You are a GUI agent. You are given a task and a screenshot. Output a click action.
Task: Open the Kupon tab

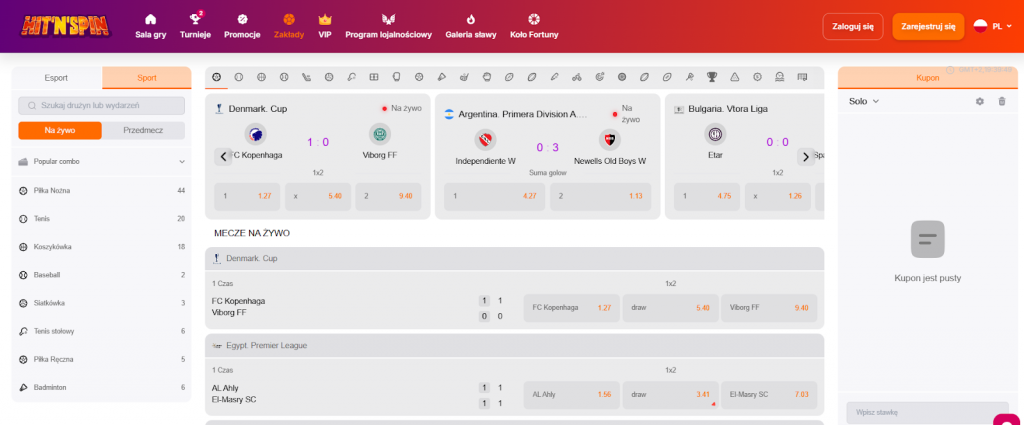tap(927, 78)
